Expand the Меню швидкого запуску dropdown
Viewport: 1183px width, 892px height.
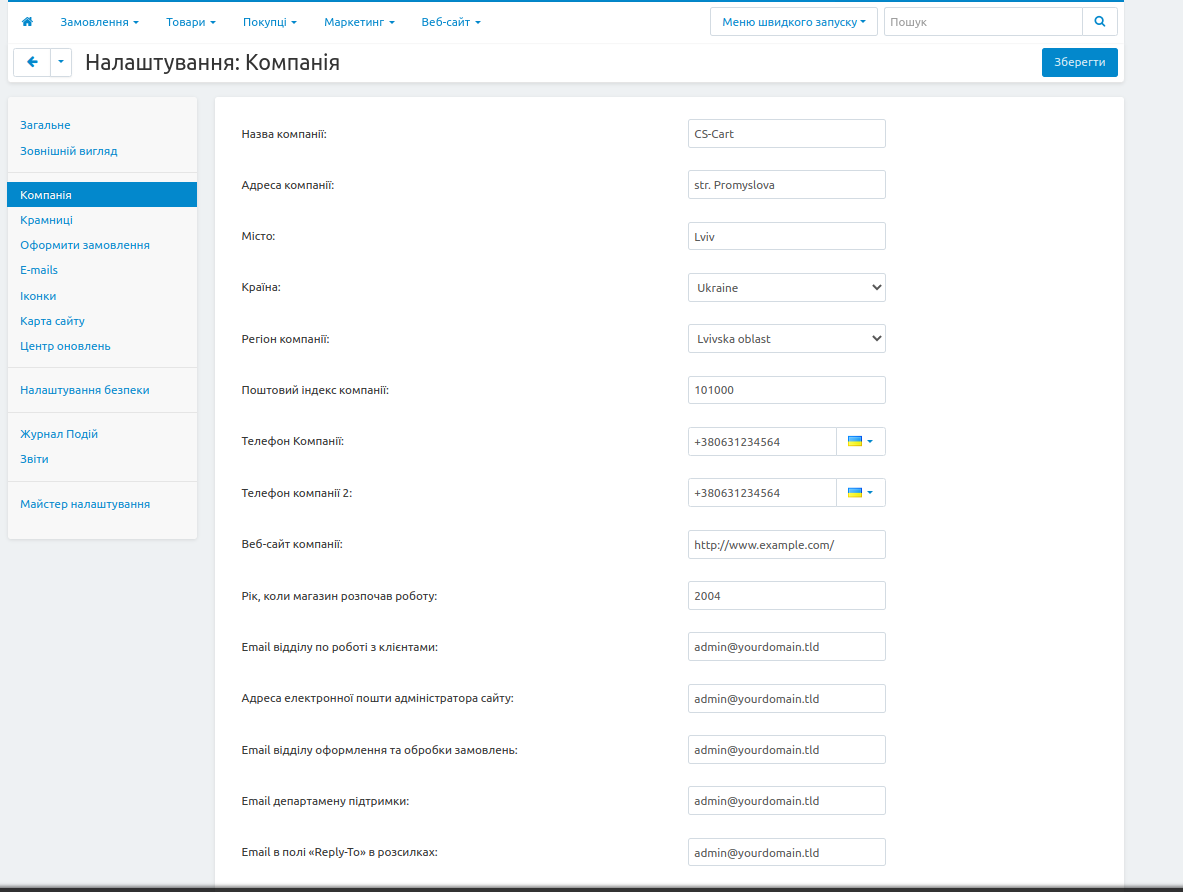point(793,22)
